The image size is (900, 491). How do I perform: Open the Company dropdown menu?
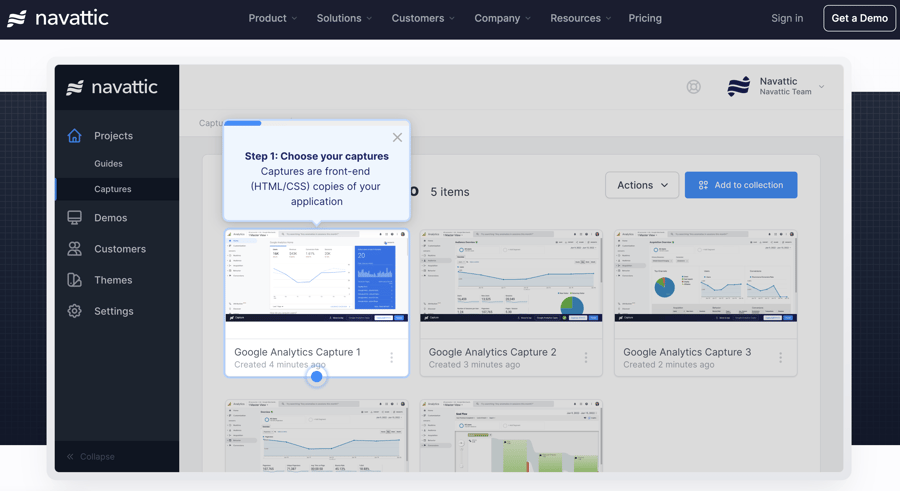pos(502,18)
